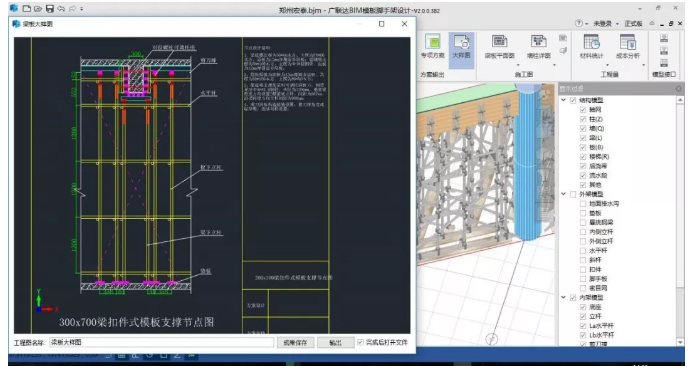Click the 输出 export button
The image size is (691, 372).
pyautogui.click(x=335, y=342)
